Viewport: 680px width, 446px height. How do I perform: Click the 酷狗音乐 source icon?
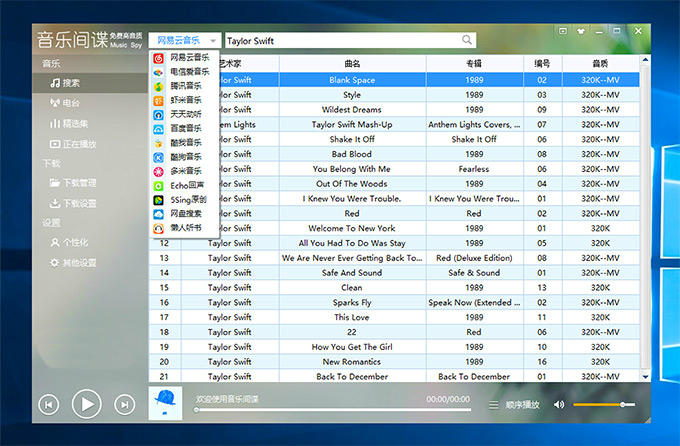point(159,157)
